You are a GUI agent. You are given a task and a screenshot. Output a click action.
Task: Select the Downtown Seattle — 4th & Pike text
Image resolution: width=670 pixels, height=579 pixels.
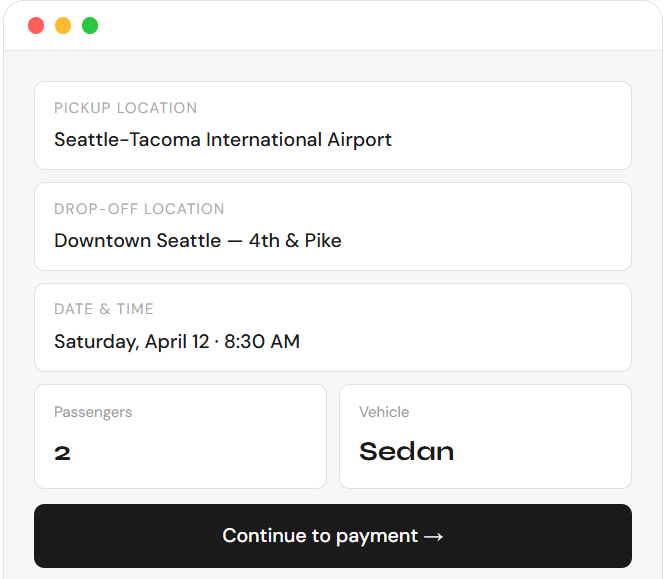coord(198,241)
